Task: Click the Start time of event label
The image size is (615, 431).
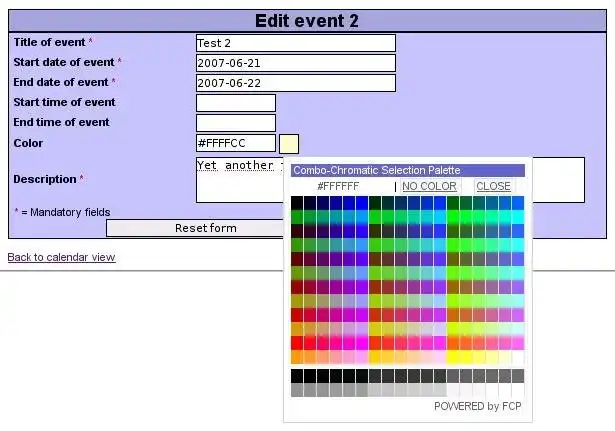Action: tap(65, 102)
